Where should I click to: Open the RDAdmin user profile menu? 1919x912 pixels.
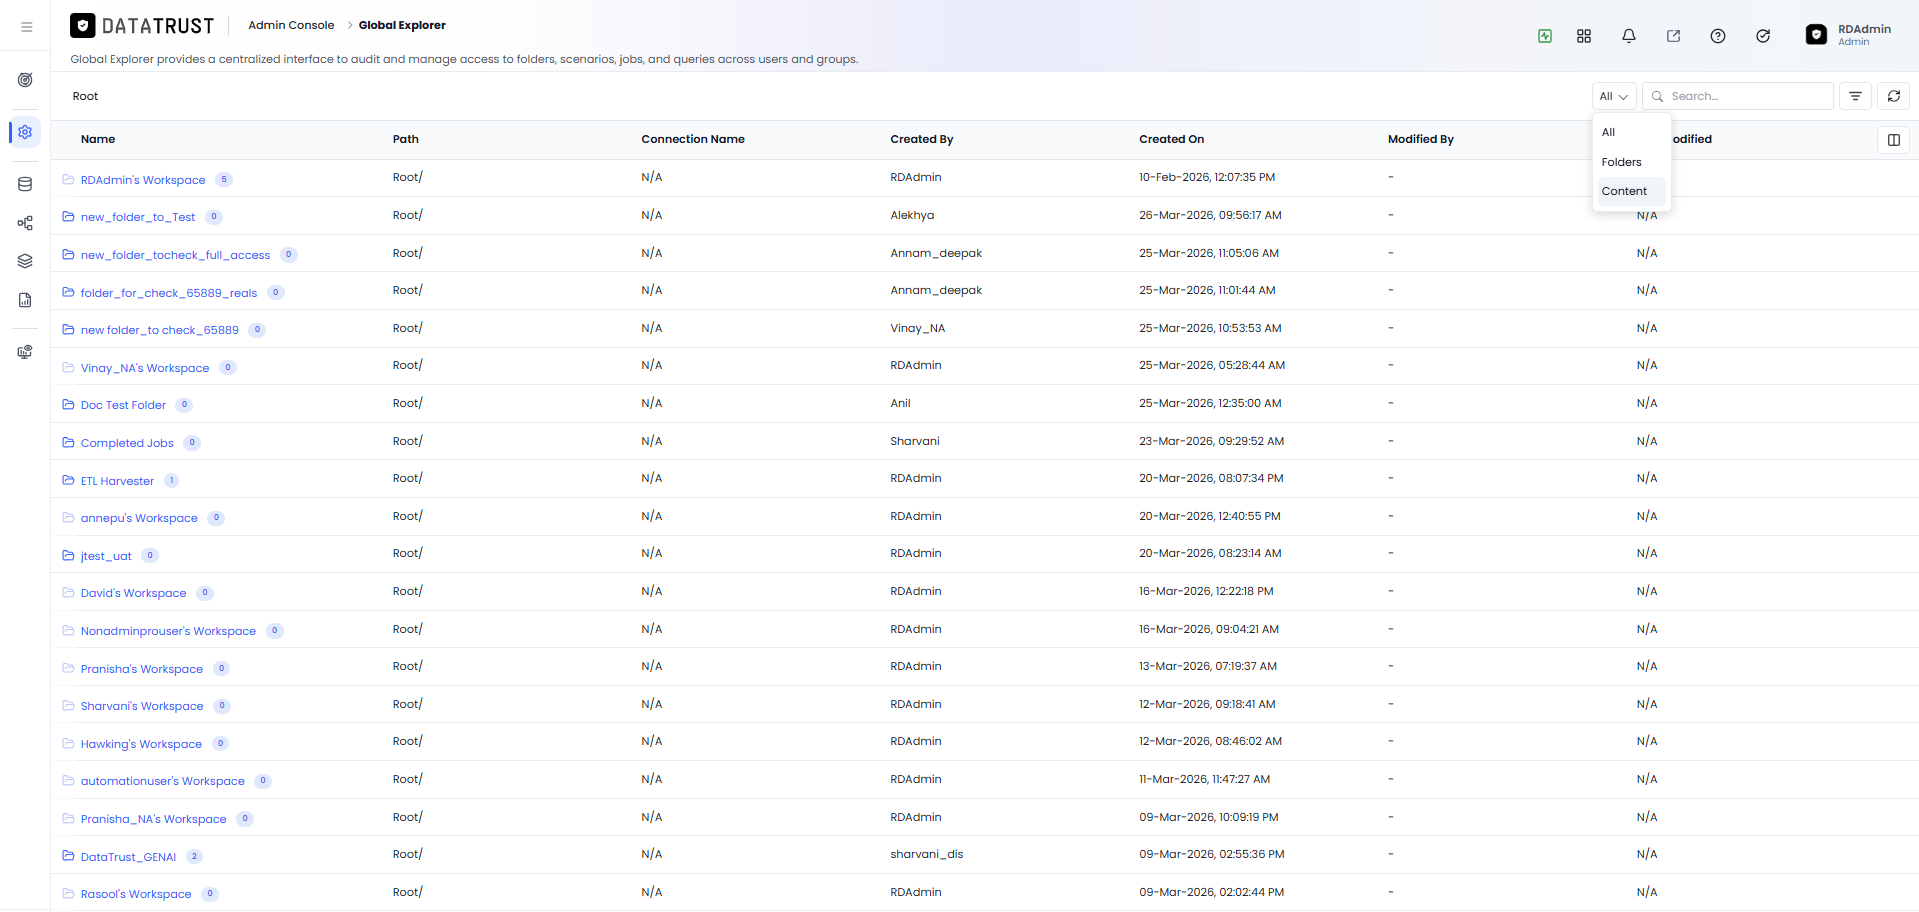coord(1849,35)
